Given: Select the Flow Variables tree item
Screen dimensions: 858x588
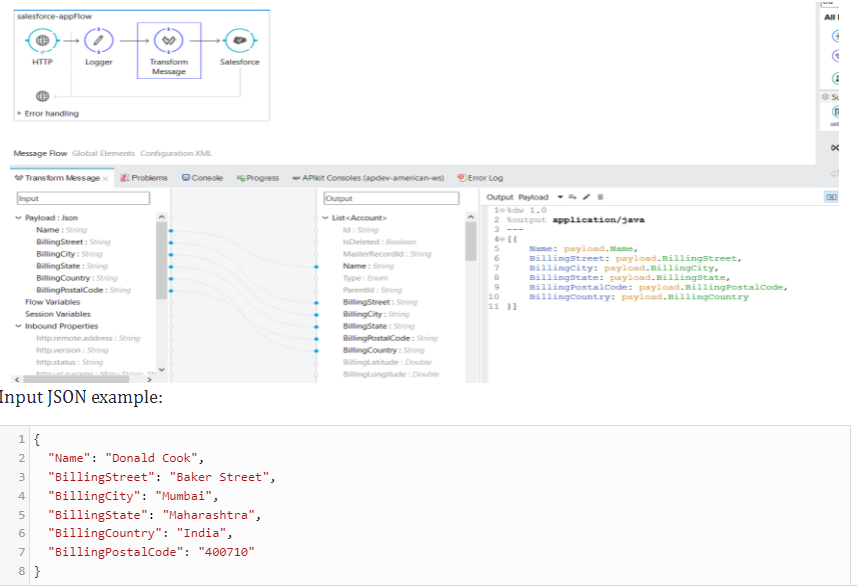Looking at the screenshot, I should [x=53, y=302].
